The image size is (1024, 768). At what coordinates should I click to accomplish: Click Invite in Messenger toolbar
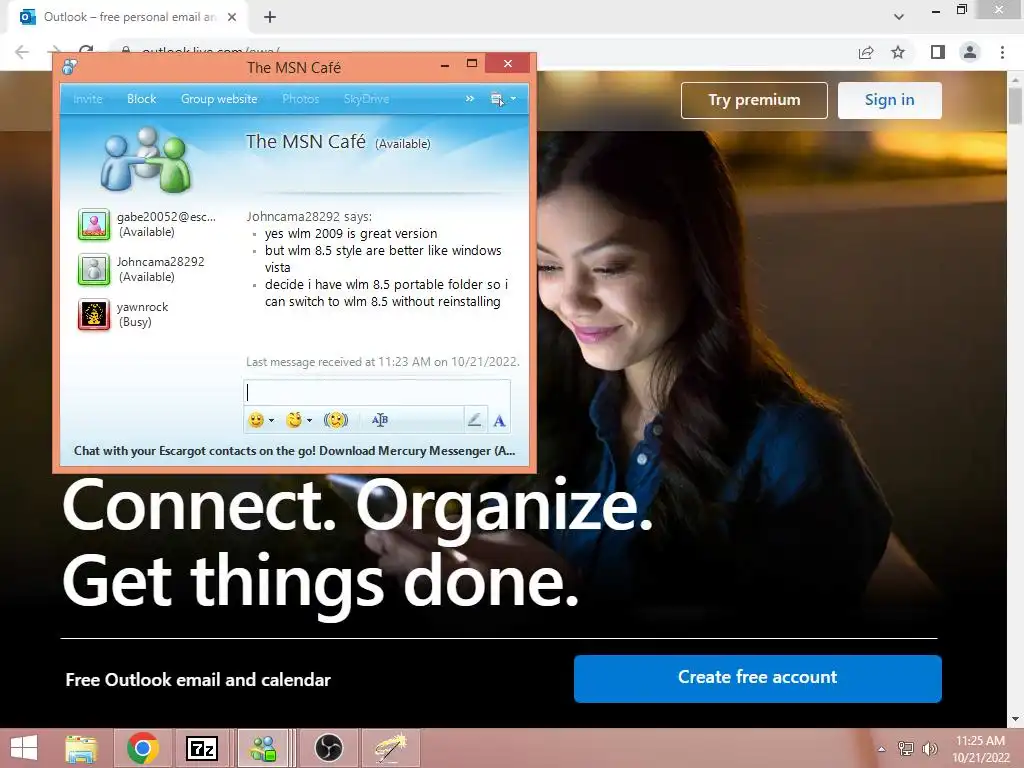tap(88, 99)
